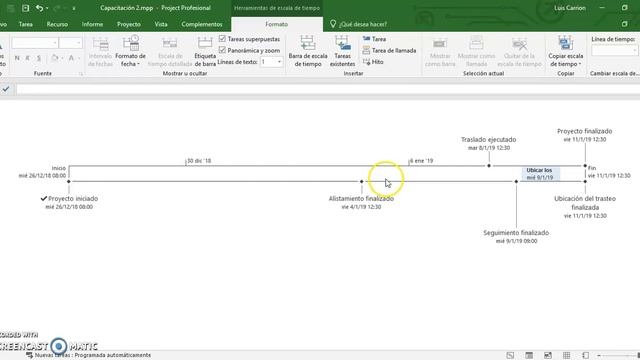Apply italic (K) font formatting
Screen dimensions: 640x360
pyautogui.click(x=28, y=58)
